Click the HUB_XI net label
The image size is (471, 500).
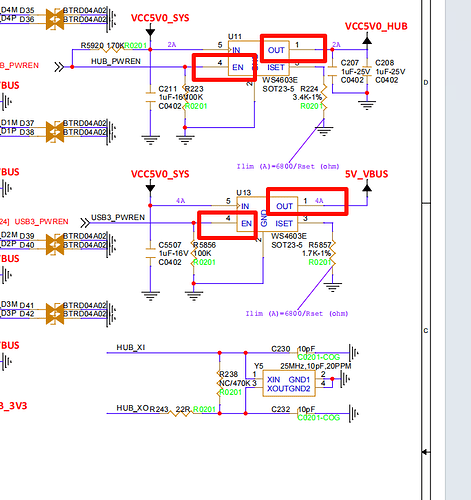coord(131,347)
